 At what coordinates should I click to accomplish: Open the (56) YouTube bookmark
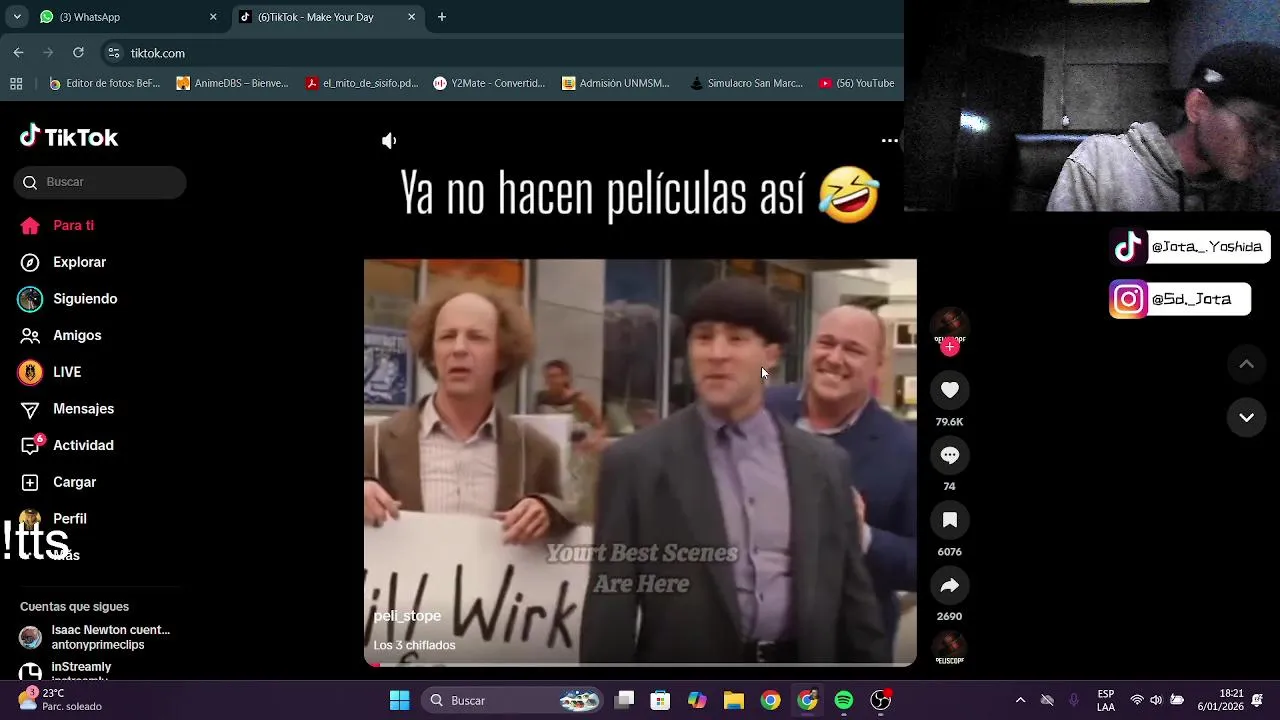[857, 83]
